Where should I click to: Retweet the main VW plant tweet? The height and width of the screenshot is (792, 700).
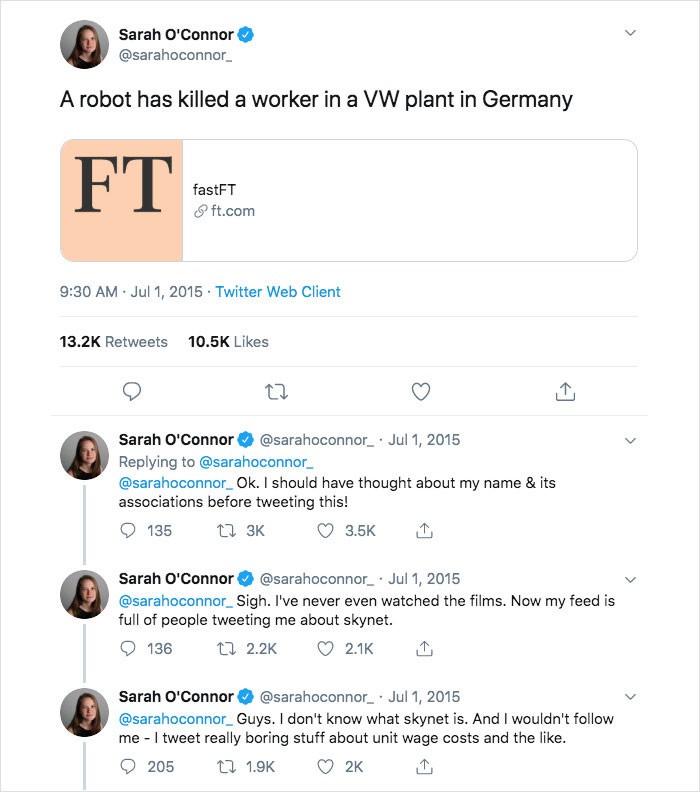(x=276, y=392)
